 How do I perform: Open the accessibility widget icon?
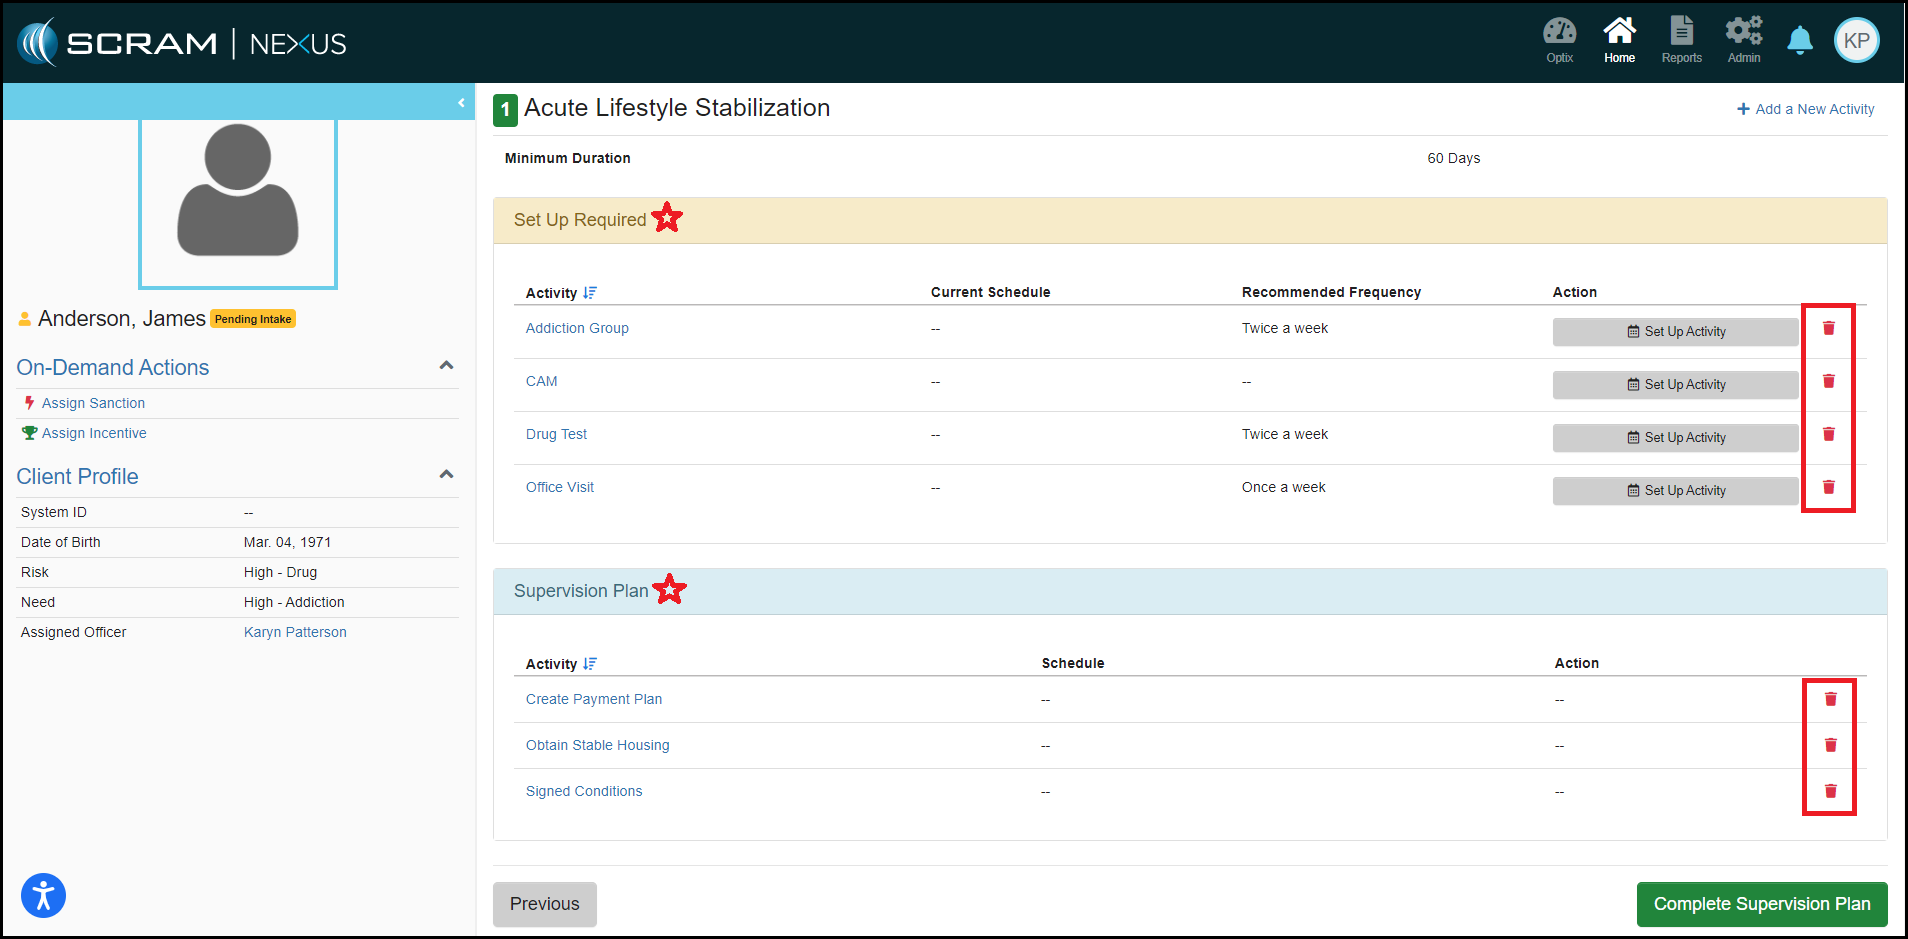43,895
